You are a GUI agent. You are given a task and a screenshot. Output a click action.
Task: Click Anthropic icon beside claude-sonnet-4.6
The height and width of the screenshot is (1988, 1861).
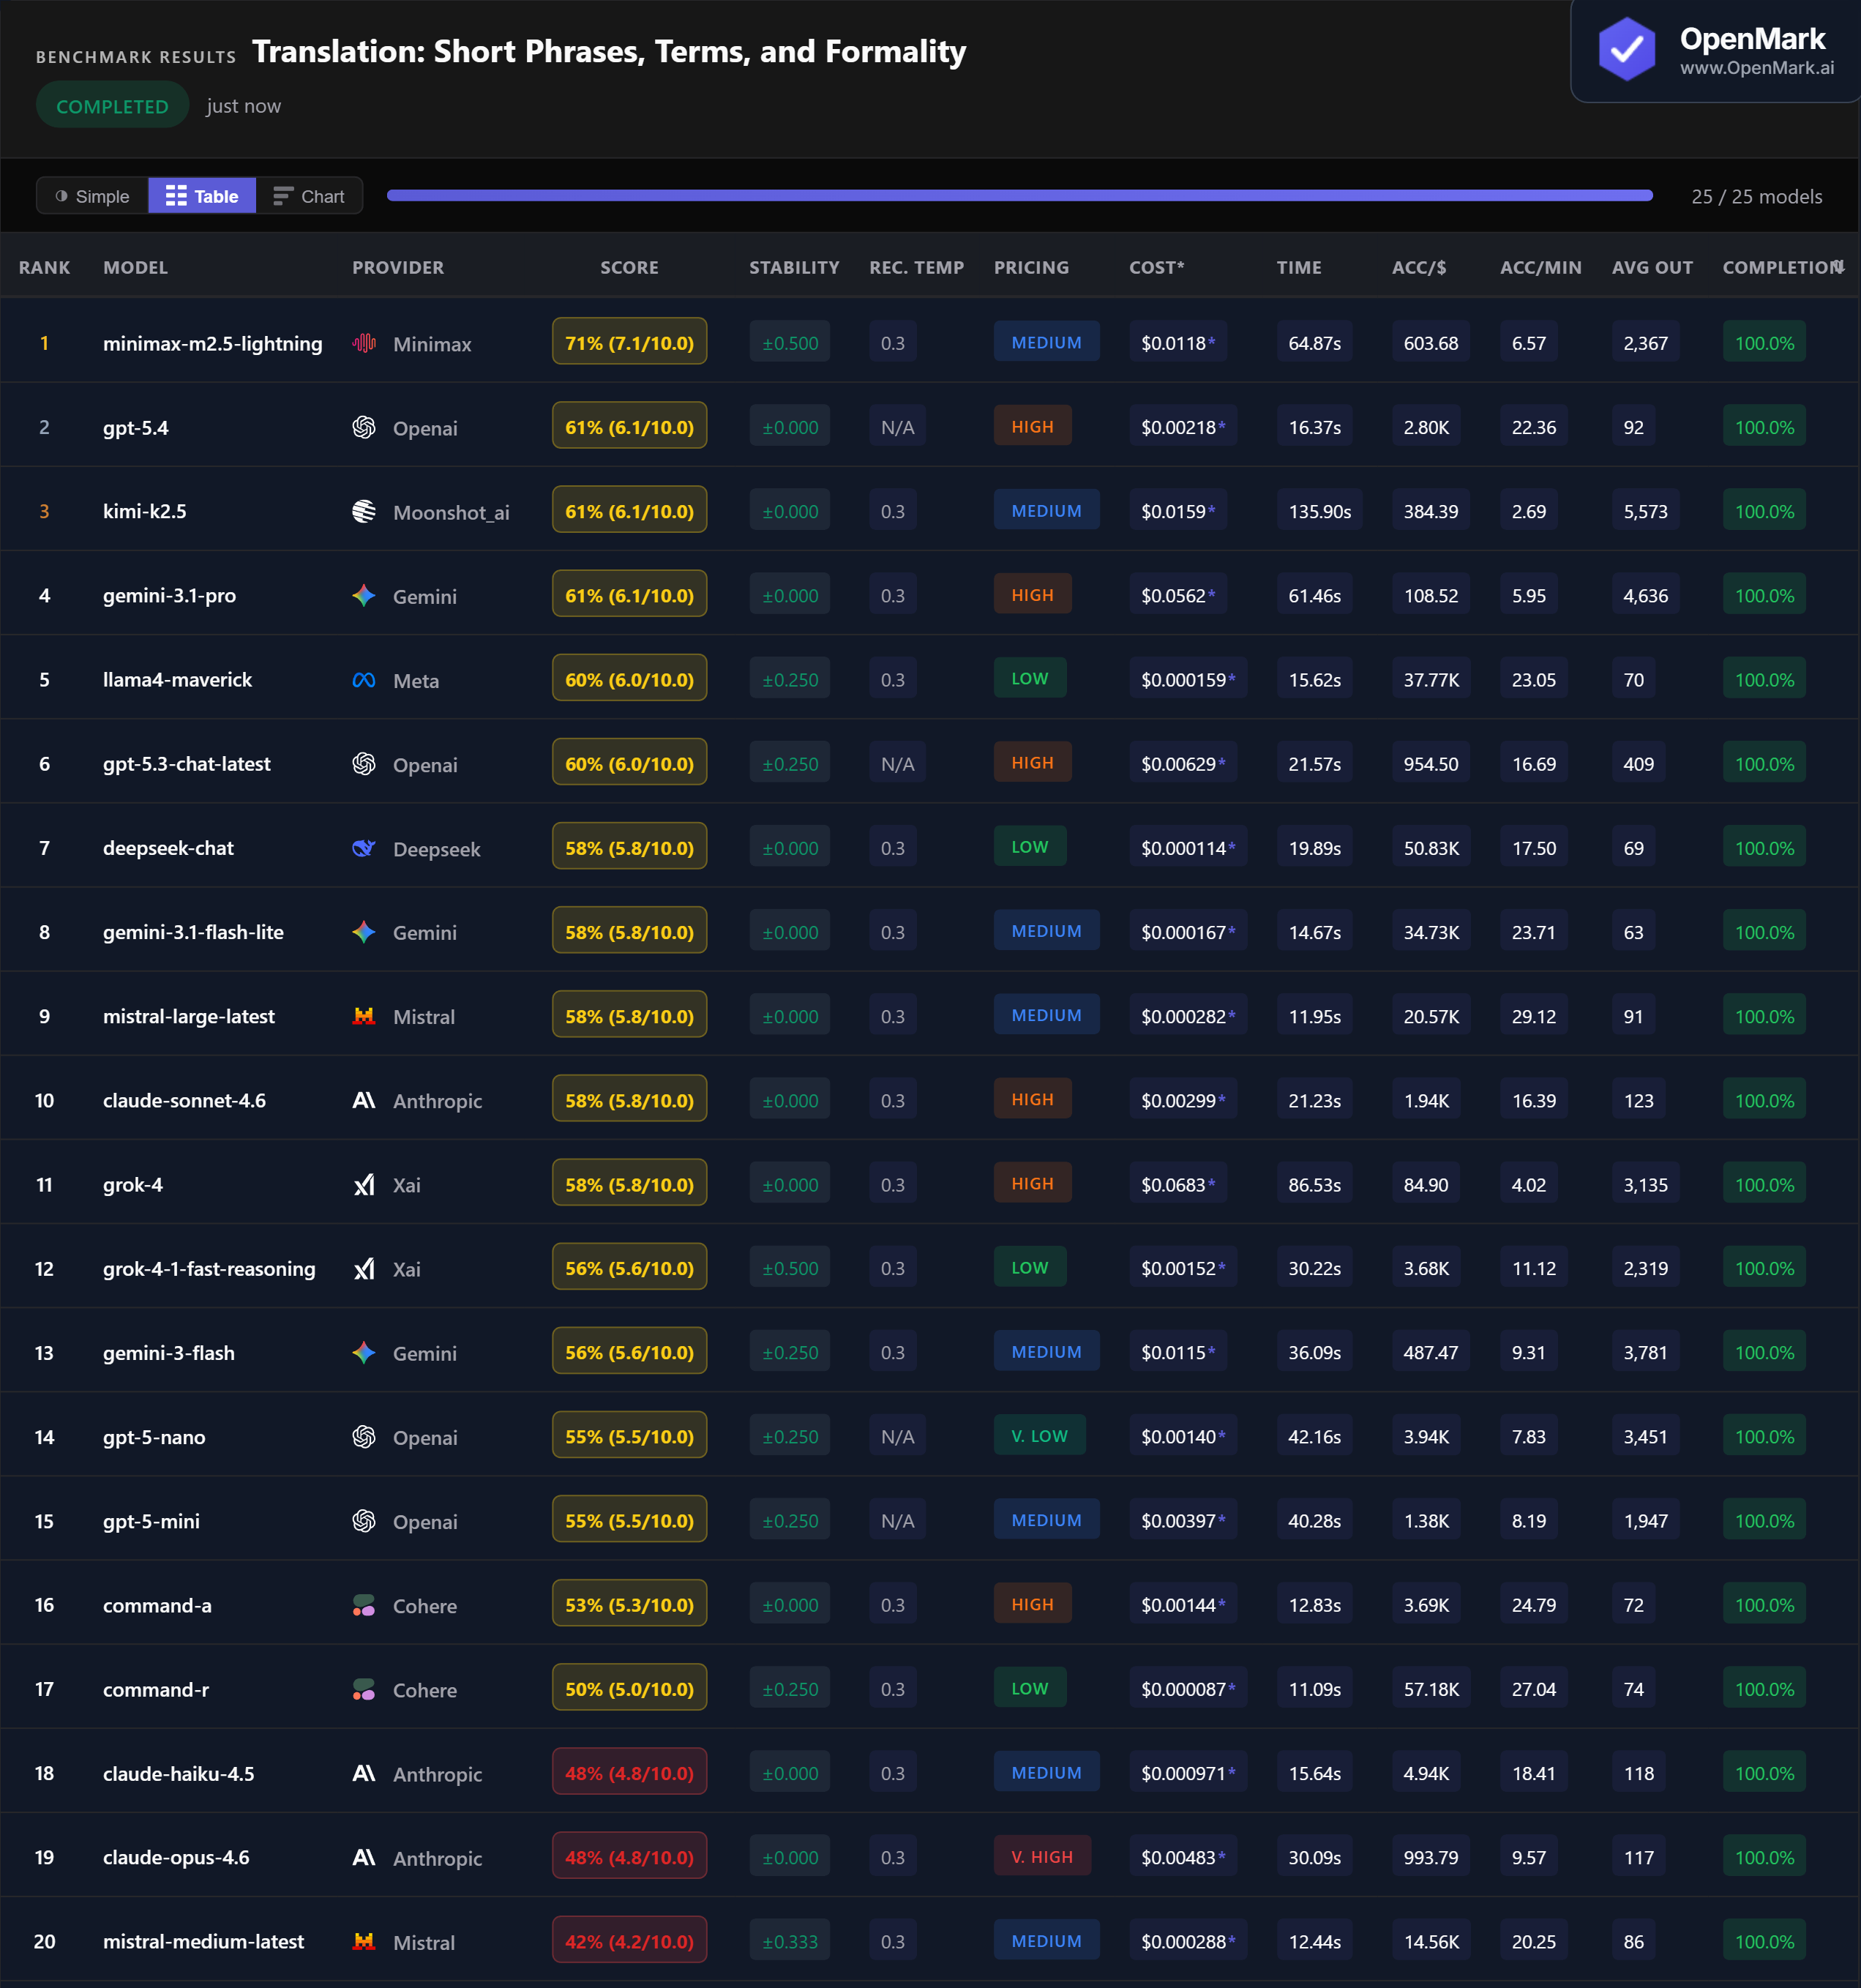click(x=364, y=1100)
